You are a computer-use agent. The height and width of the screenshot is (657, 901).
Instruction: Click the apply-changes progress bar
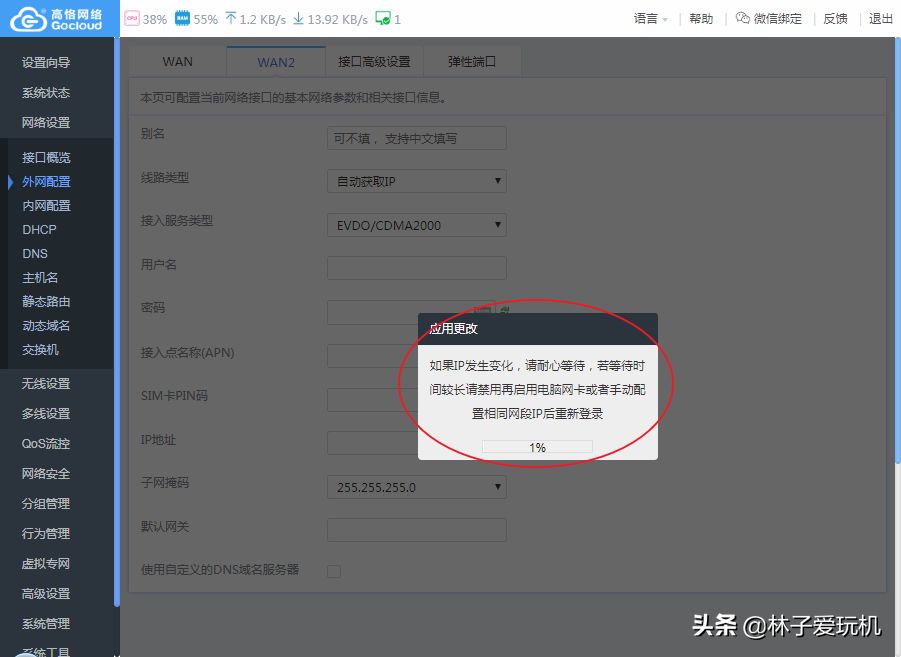click(x=537, y=447)
